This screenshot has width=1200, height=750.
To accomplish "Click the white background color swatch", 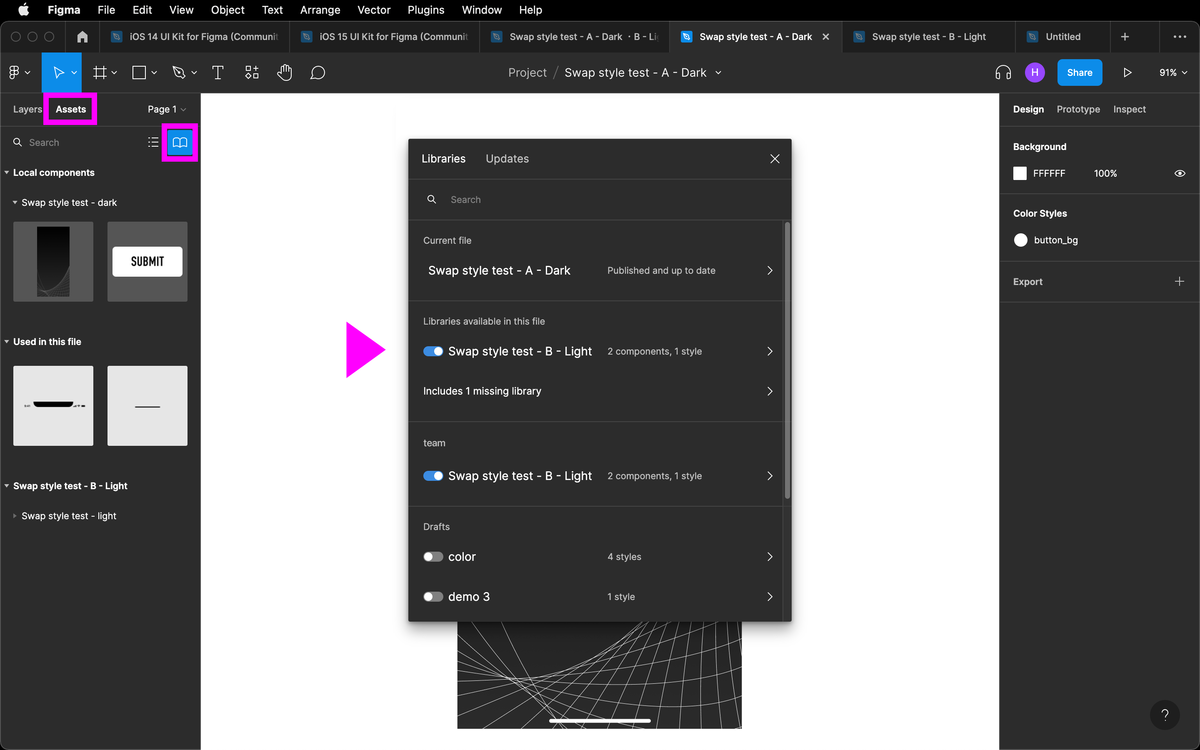I will [1020, 174].
